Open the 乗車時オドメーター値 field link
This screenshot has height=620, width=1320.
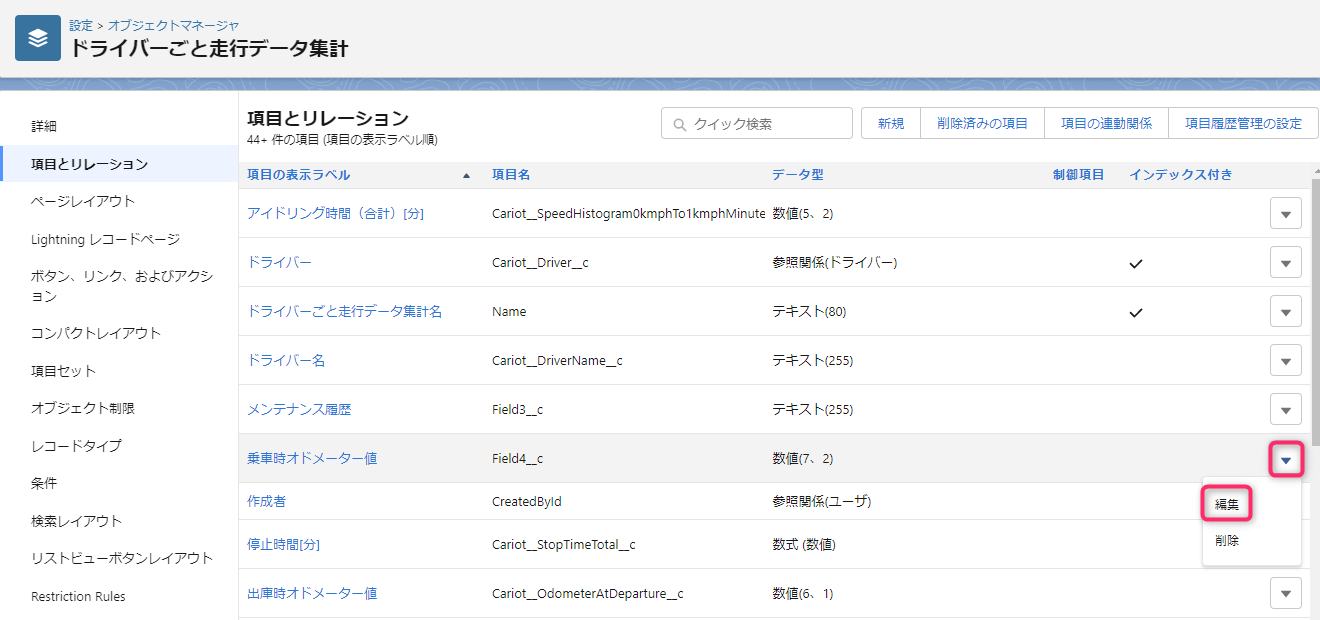312,459
